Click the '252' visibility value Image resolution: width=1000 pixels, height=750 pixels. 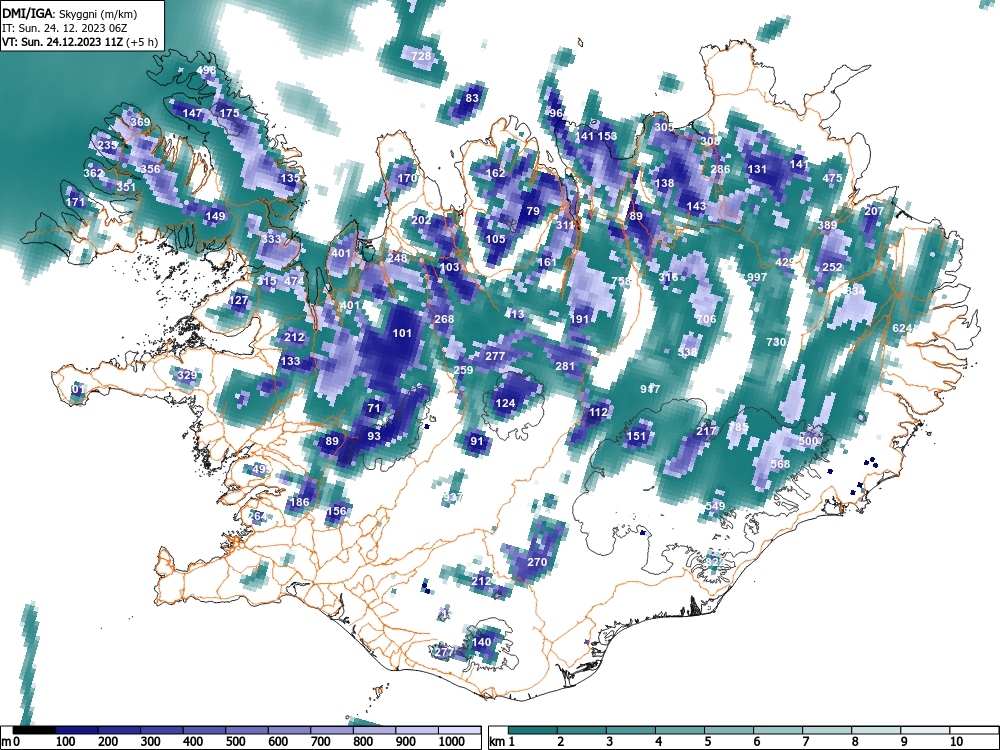tap(832, 267)
